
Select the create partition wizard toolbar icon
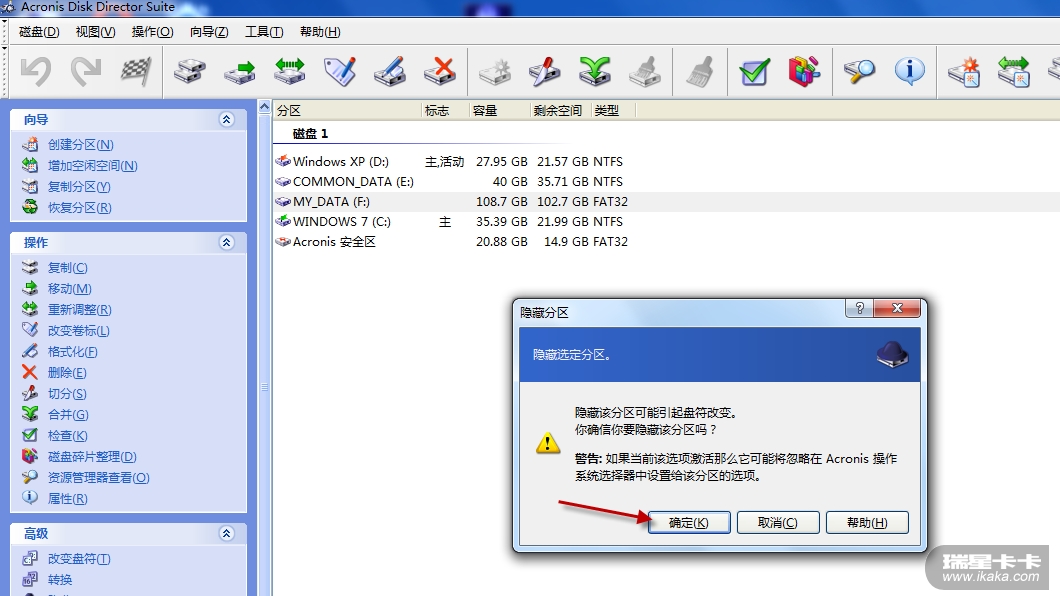(964, 71)
